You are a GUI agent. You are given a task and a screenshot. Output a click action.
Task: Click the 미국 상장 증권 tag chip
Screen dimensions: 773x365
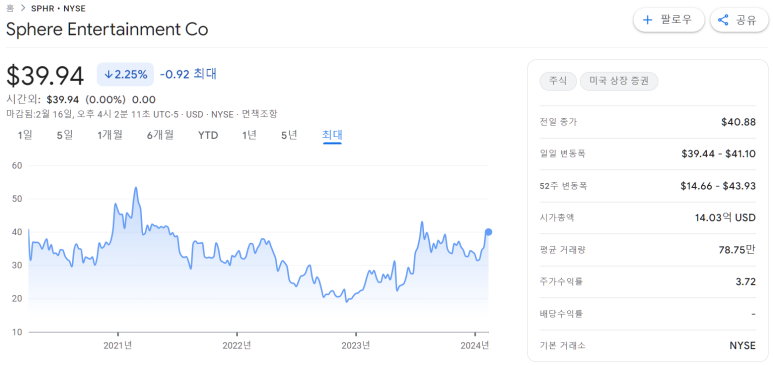[619, 82]
